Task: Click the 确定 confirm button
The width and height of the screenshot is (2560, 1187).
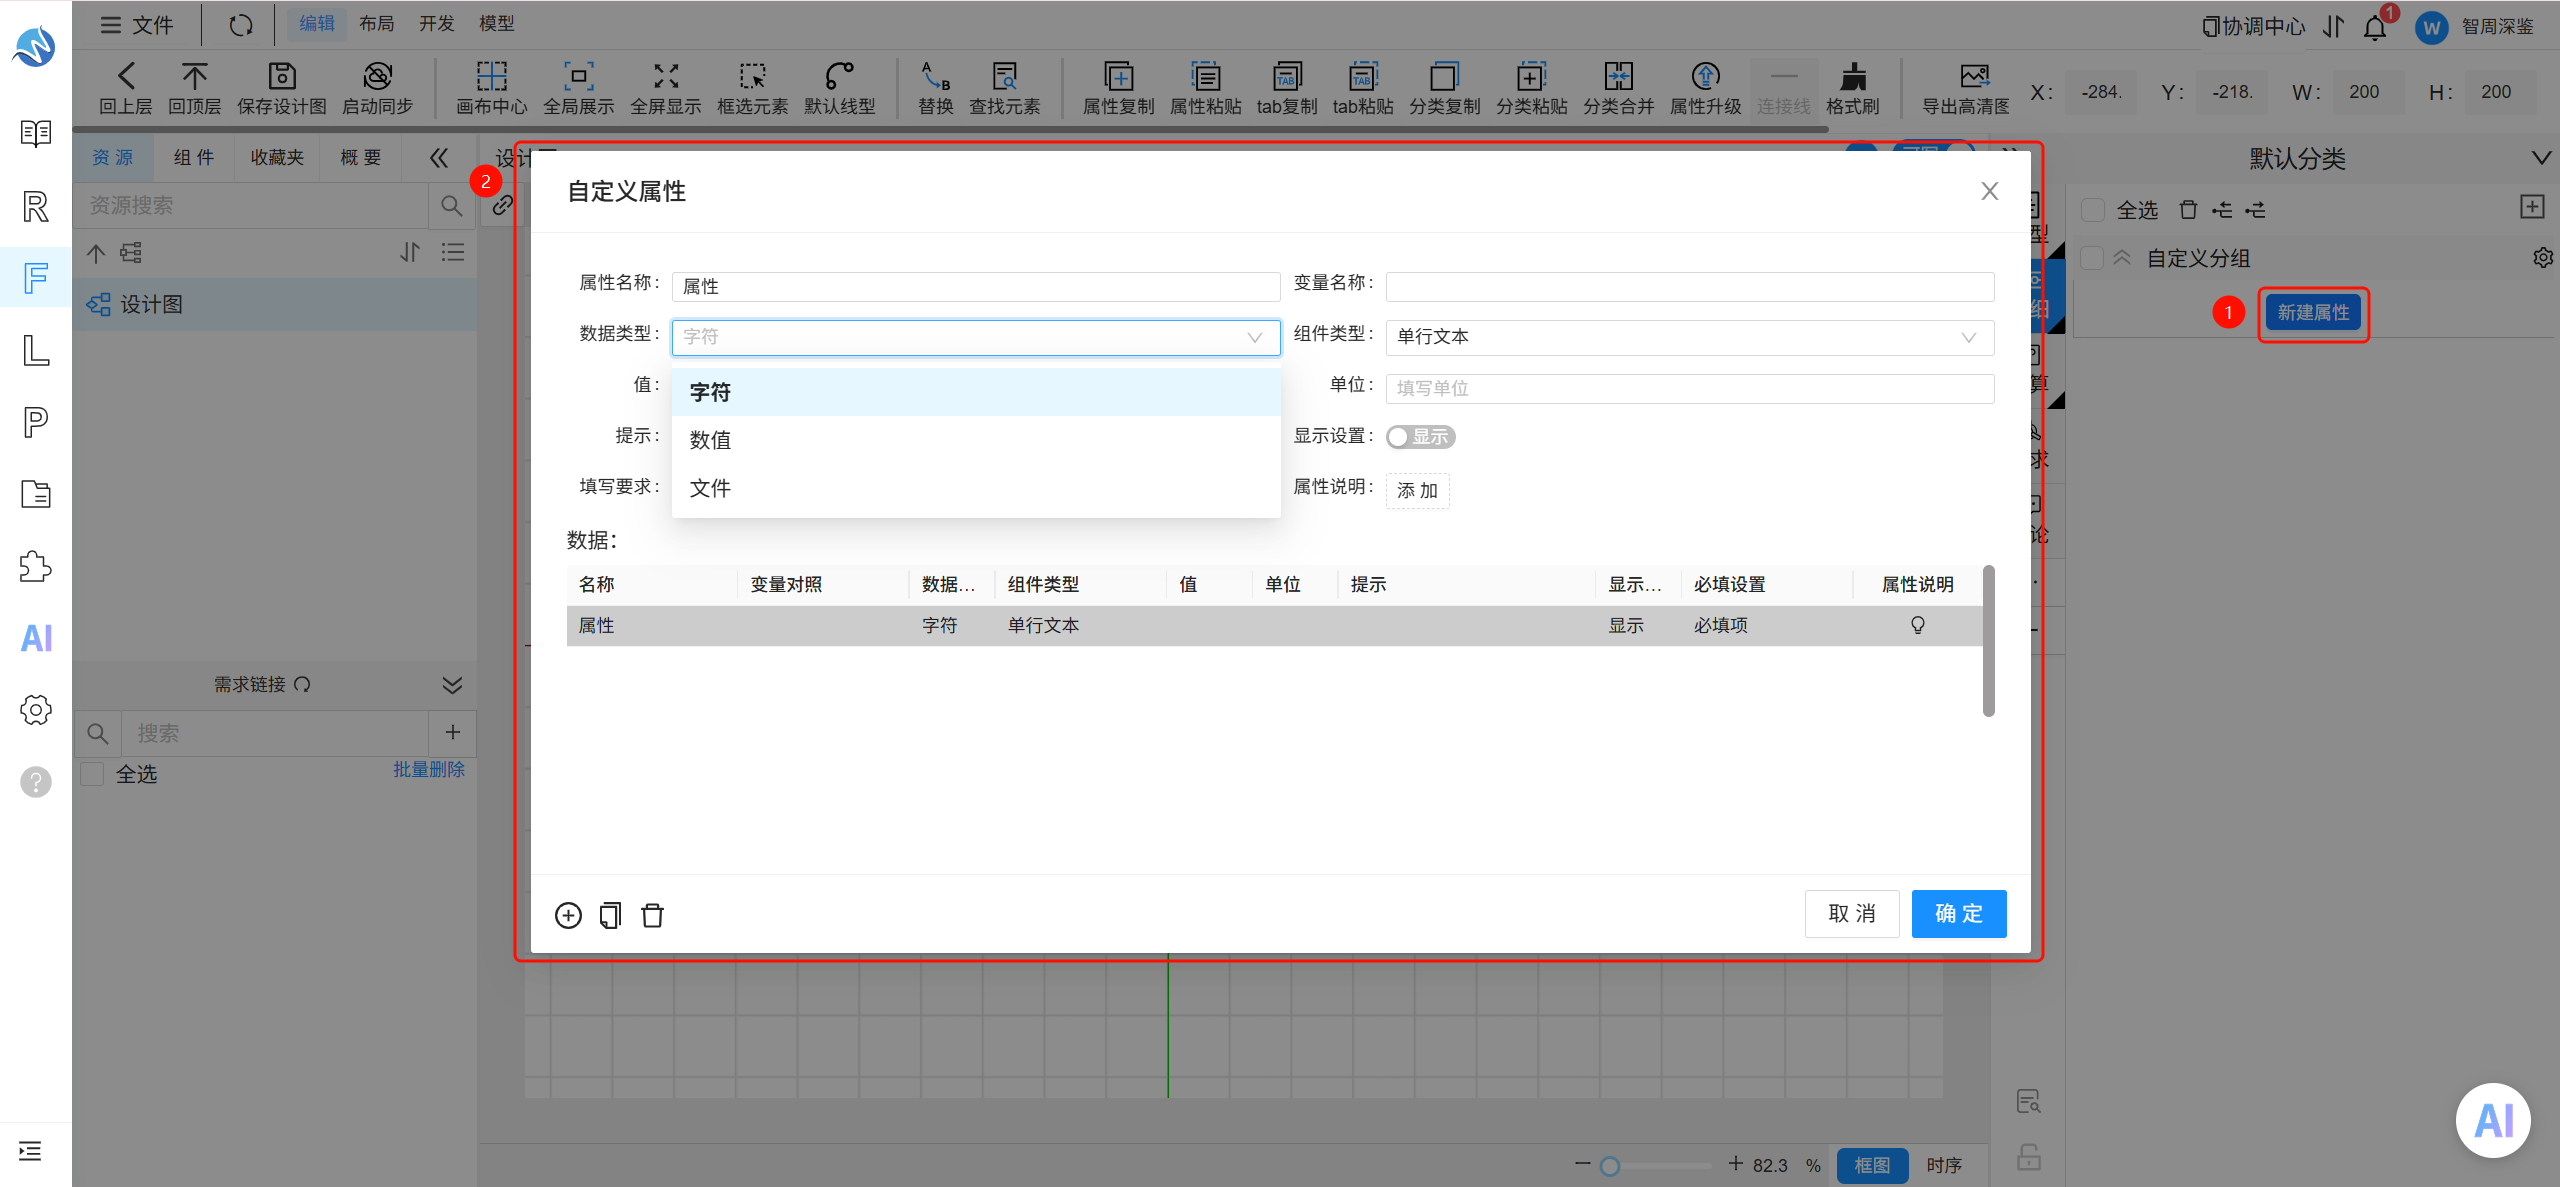Action: (x=1958, y=914)
